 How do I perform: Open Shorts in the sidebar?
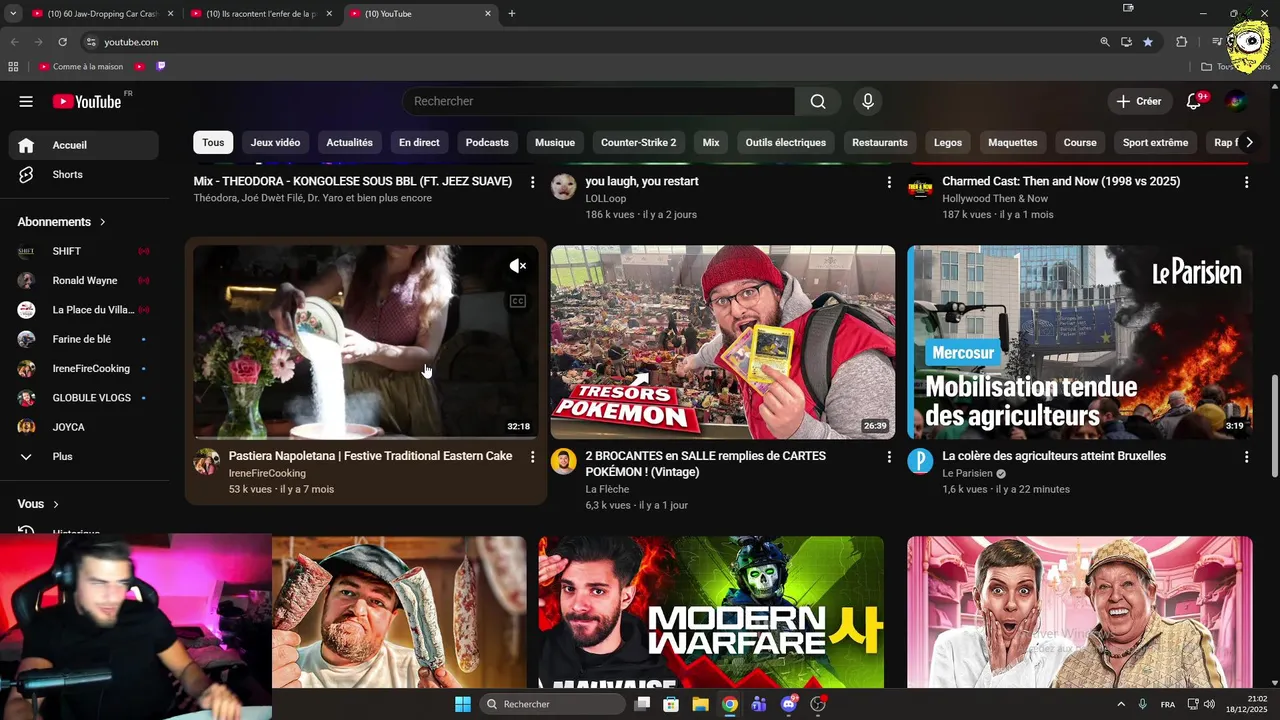(84, 174)
